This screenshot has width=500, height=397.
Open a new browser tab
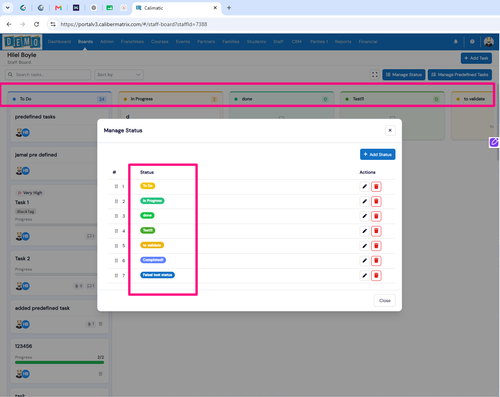click(229, 8)
